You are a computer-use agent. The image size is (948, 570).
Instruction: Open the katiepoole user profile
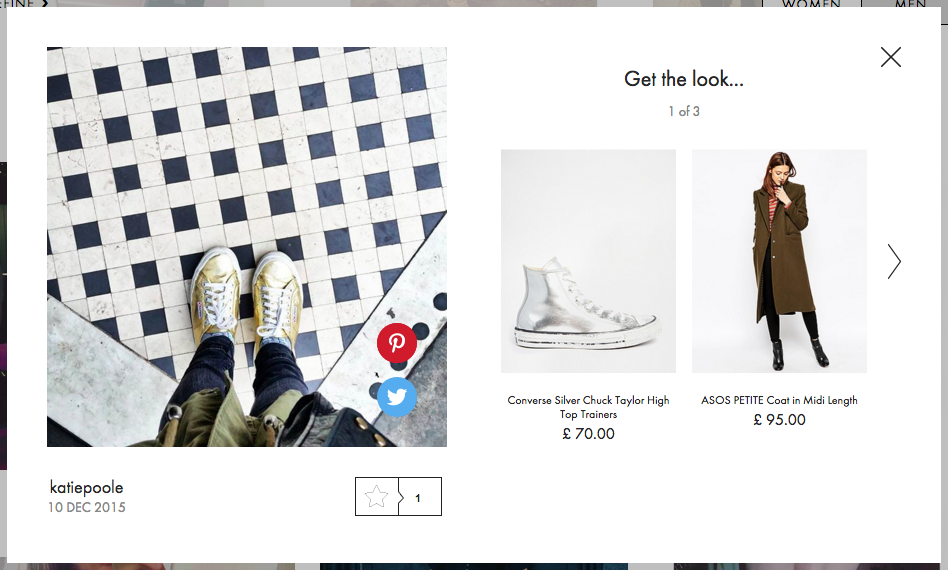[x=86, y=487]
